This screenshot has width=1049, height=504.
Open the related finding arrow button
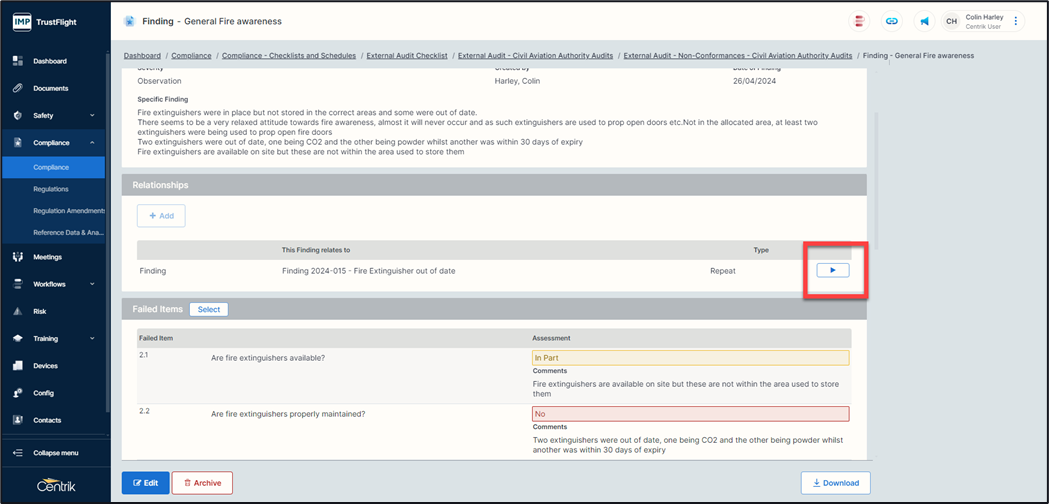click(x=832, y=270)
